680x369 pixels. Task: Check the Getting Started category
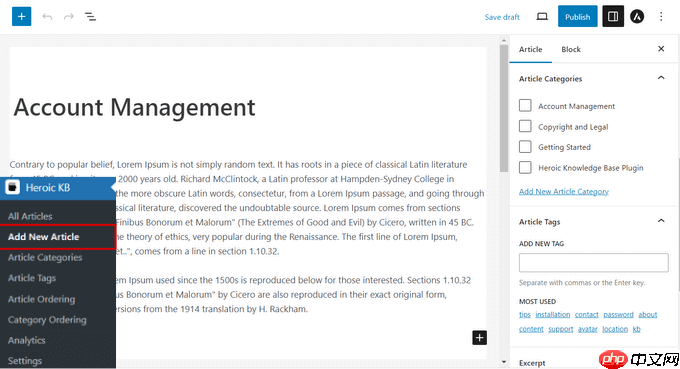tap(525, 147)
